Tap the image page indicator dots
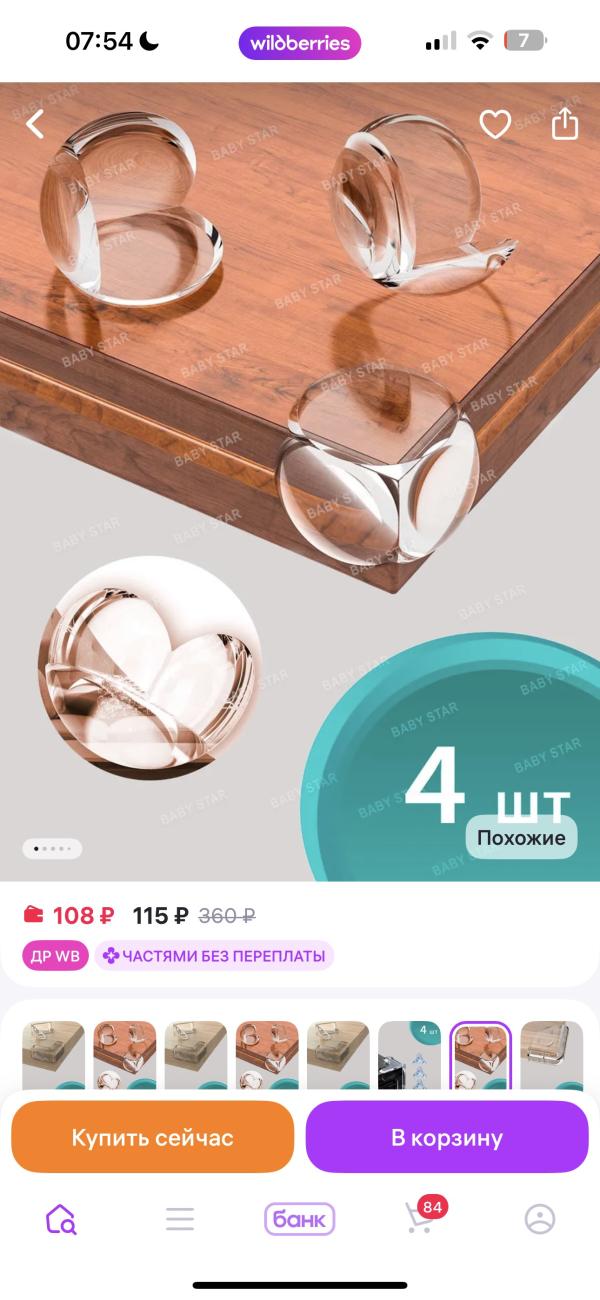Viewport: 600px width, 1300px height. coord(52,848)
